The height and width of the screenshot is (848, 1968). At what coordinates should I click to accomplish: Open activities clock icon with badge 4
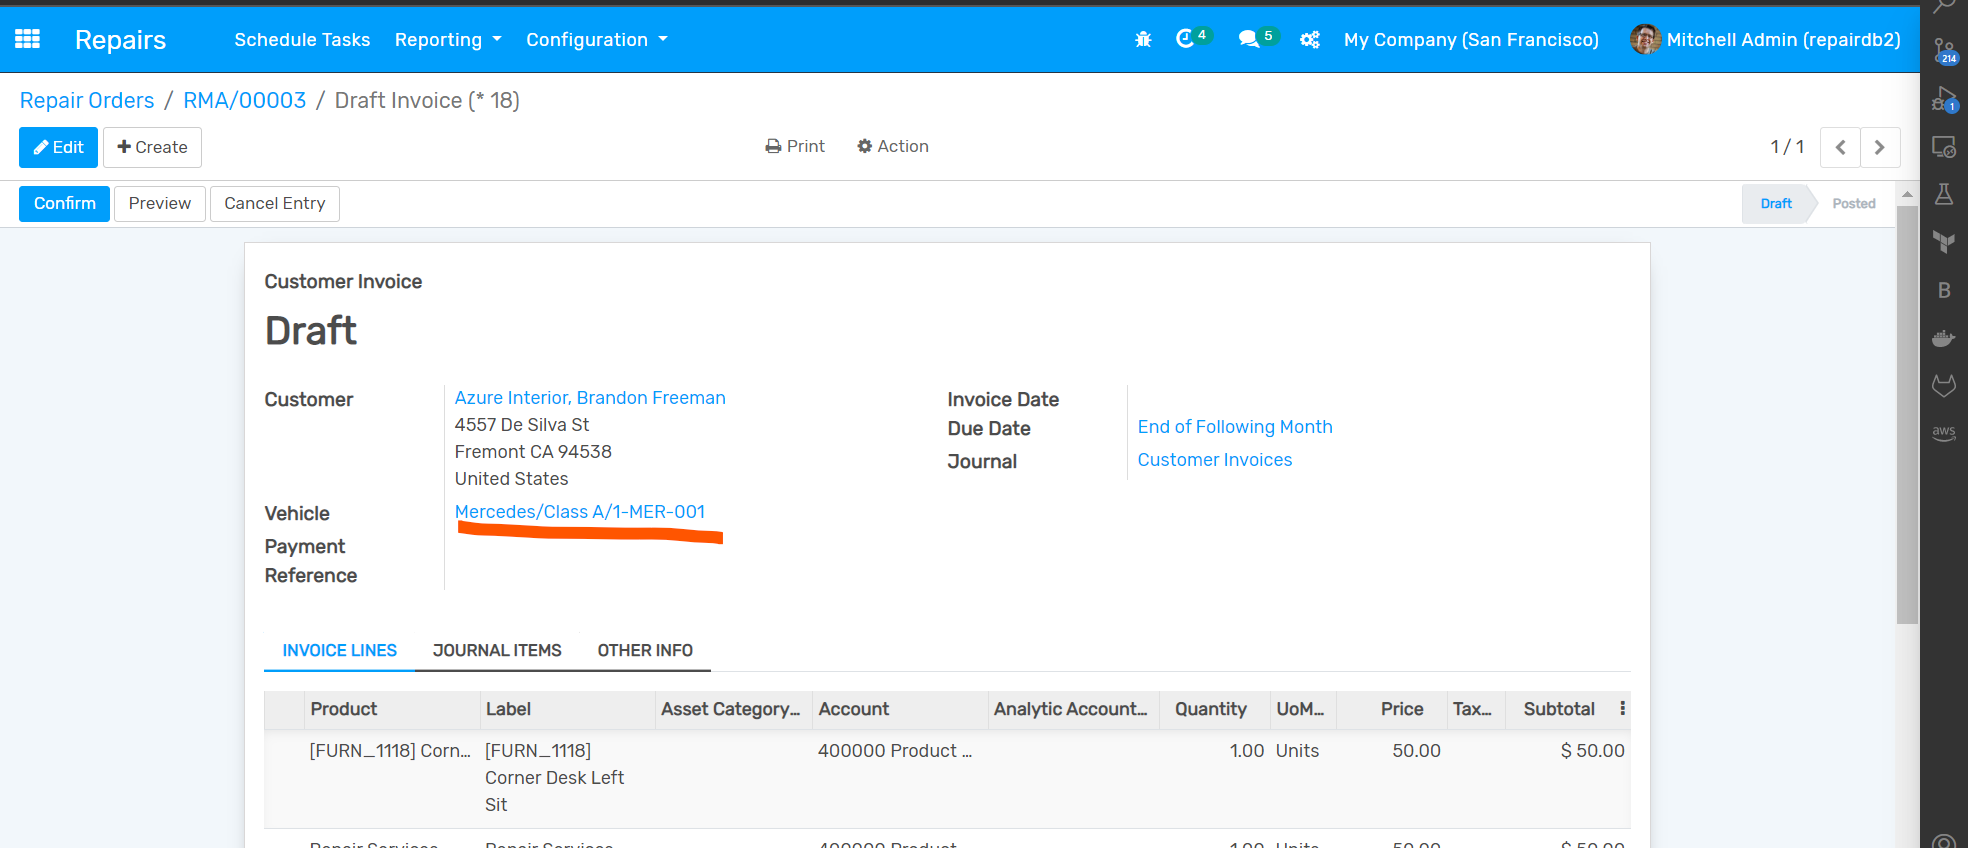(x=1186, y=39)
